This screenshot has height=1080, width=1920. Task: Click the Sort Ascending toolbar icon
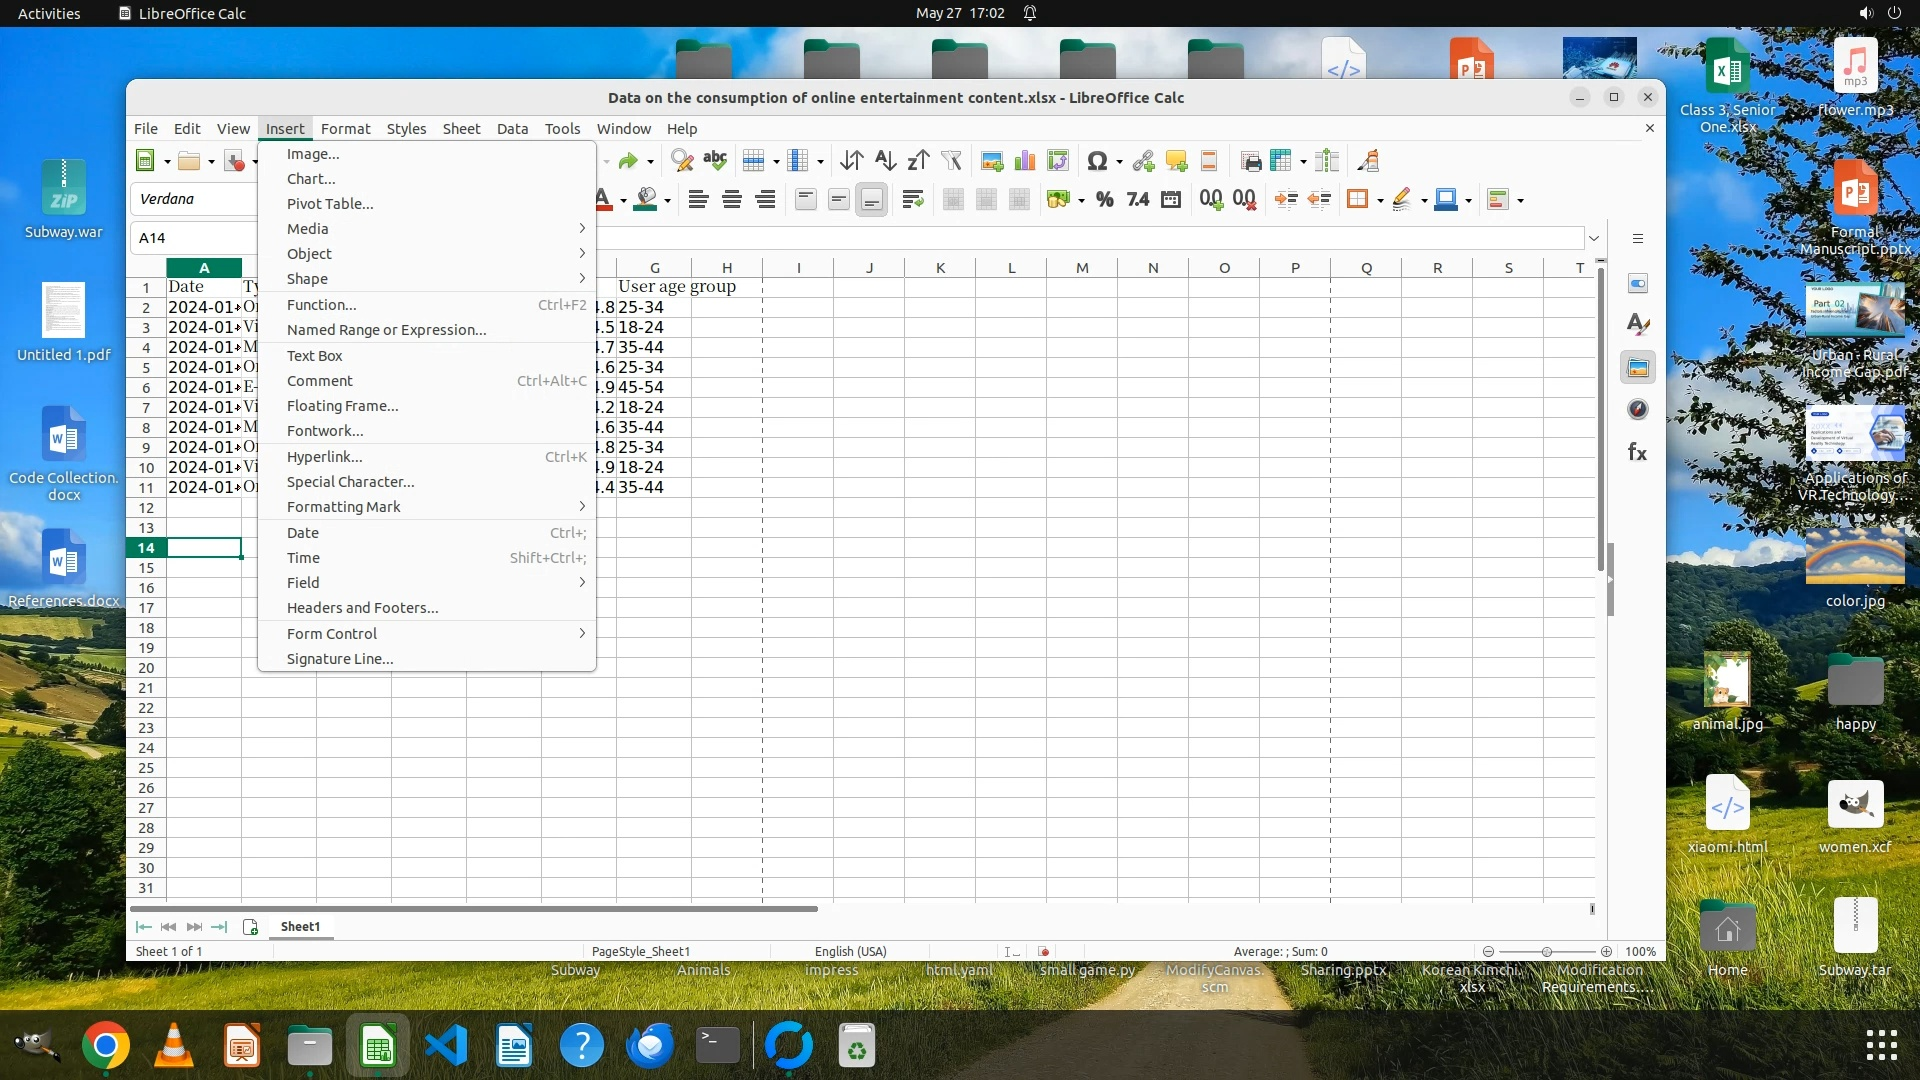click(885, 161)
